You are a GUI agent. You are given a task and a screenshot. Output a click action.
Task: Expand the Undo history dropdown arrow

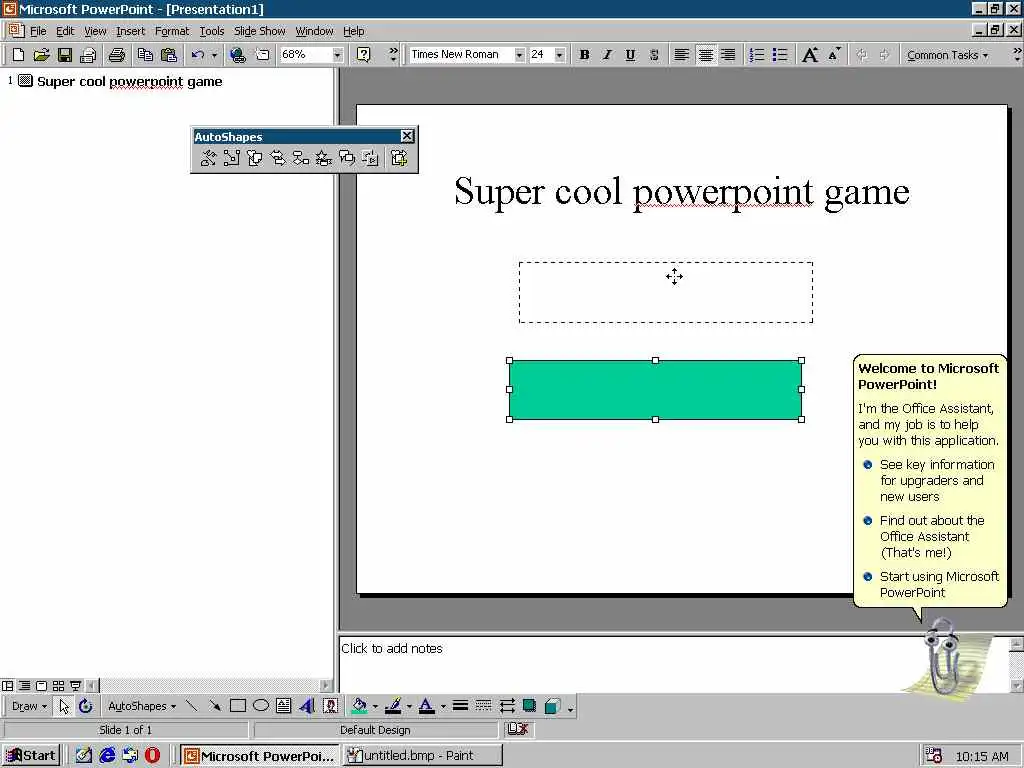point(214,55)
